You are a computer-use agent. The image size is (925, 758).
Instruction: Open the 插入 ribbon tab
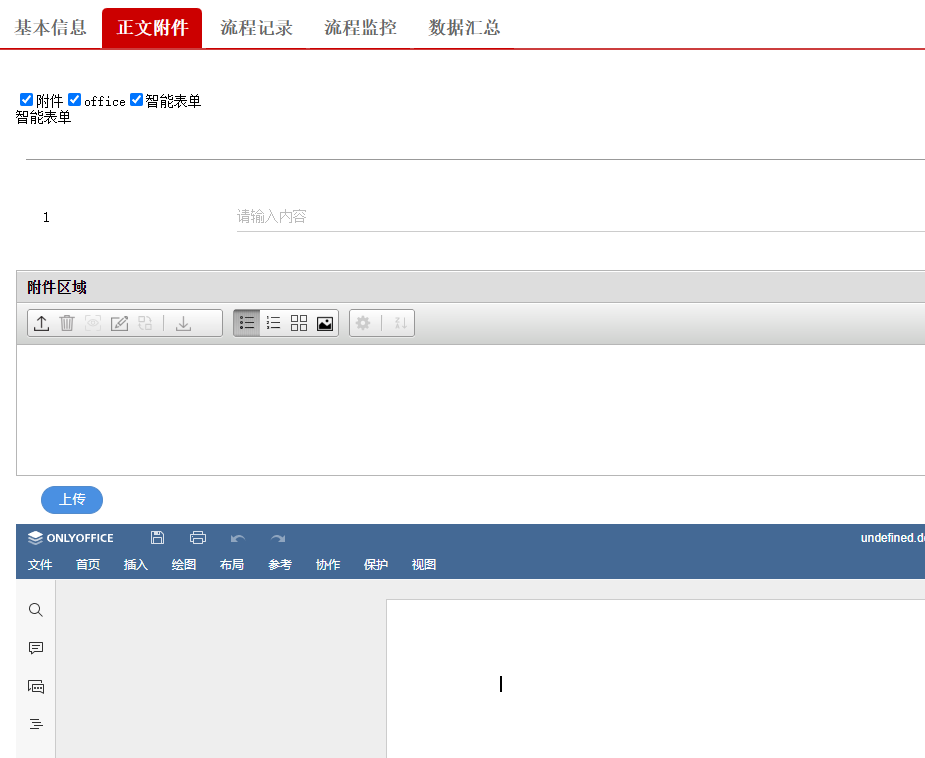click(x=136, y=565)
